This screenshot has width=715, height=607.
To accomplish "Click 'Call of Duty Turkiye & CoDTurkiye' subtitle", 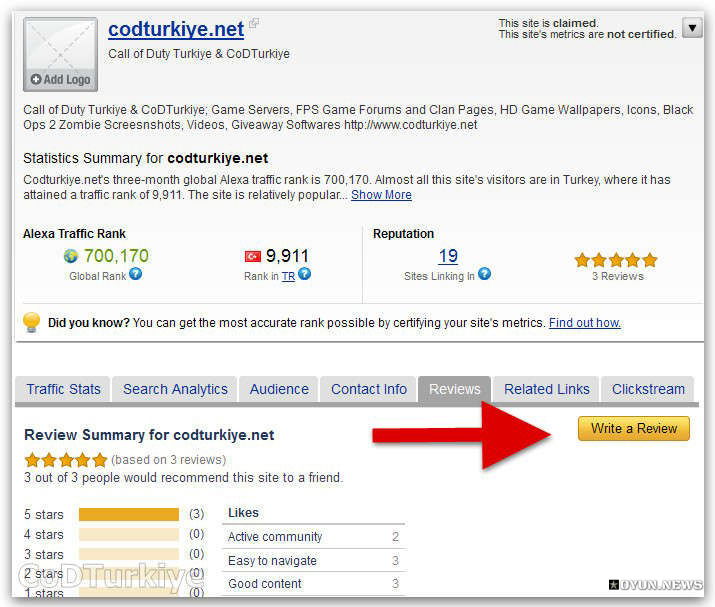I will [199, 54].
